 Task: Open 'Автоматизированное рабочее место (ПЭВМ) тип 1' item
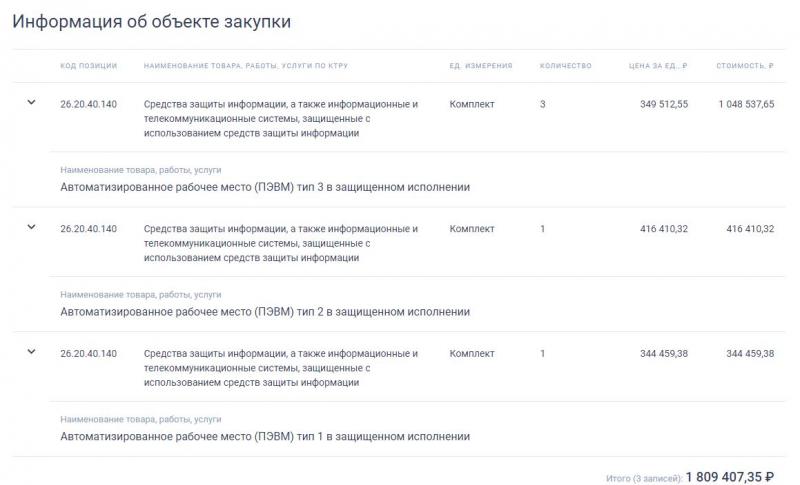pyautogui.click(x=265, y=437)
